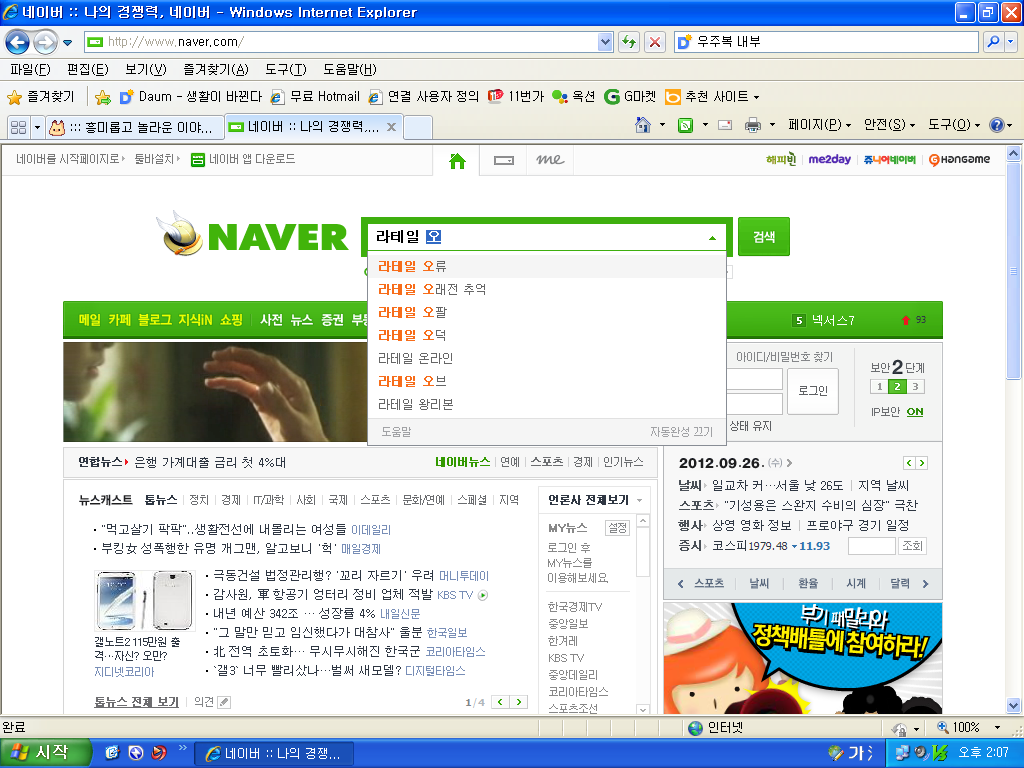Click the down arrow of publisher list scrollbar

[643, 709]
